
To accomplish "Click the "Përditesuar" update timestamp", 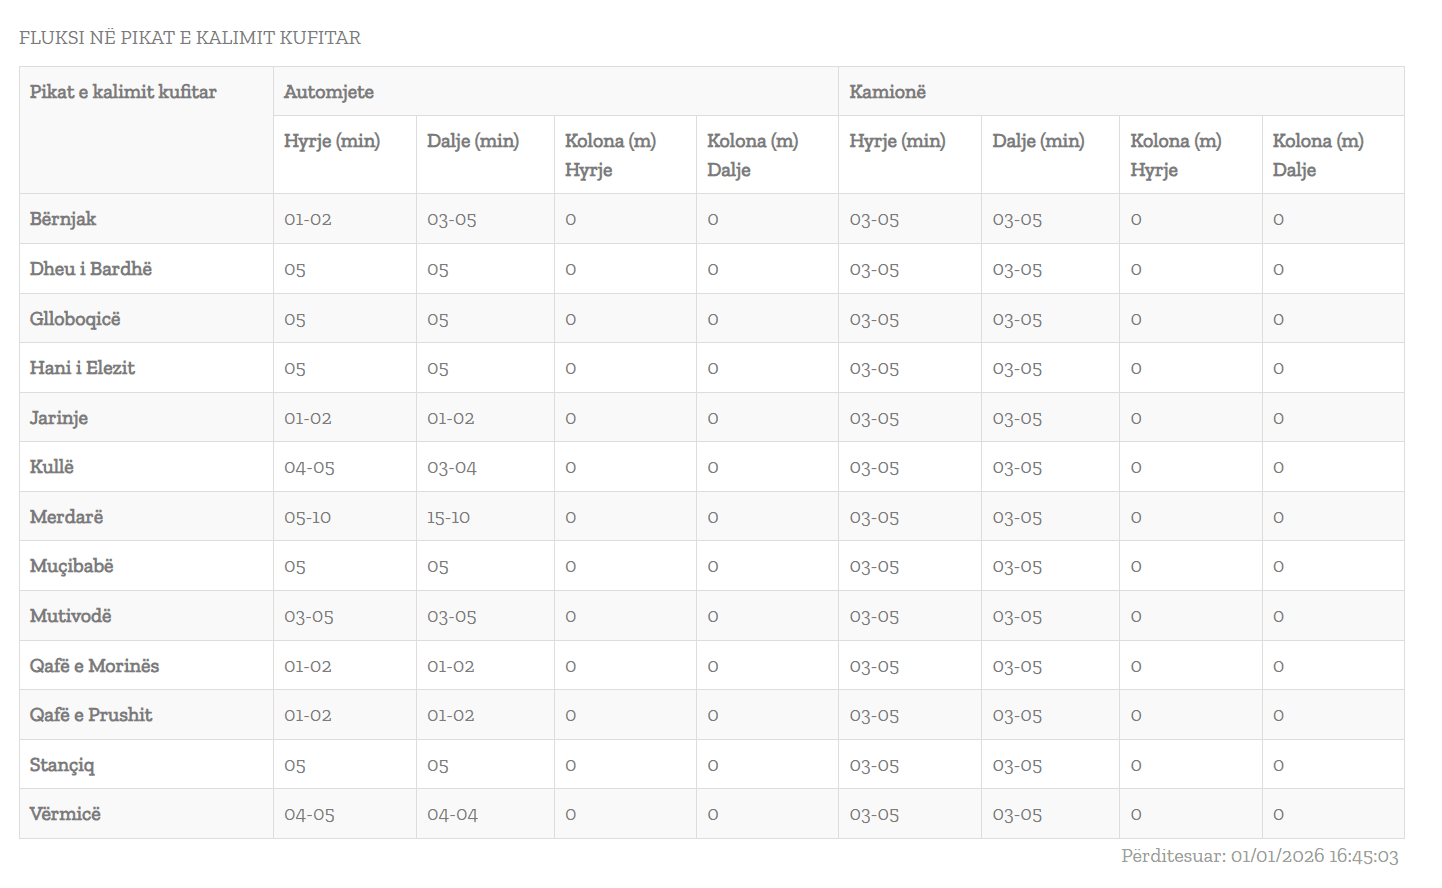I will tap(1259, 856).
